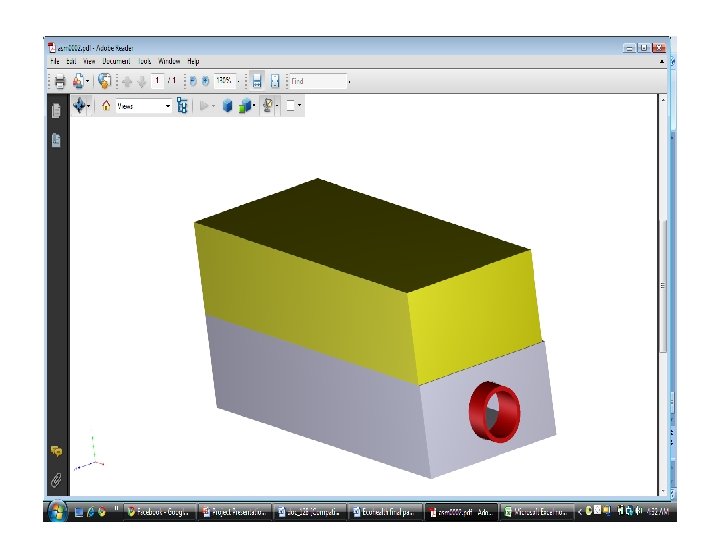Screen dimensions: 720x540
Task: Click the pdf Adobe Reader taskbar button
Action: (x=461, y=512)
